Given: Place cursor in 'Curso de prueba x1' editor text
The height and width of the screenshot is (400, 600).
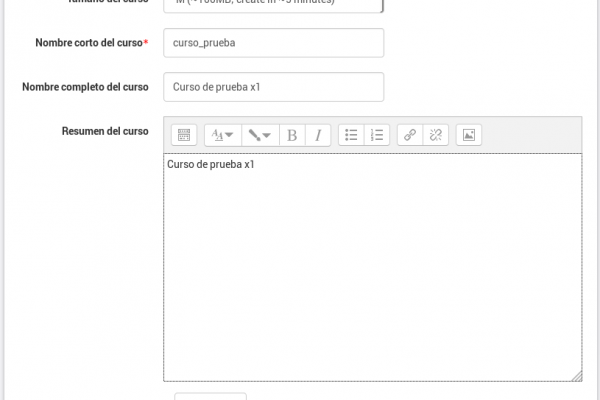Looking at the screenshot, I should pos(211,164).
